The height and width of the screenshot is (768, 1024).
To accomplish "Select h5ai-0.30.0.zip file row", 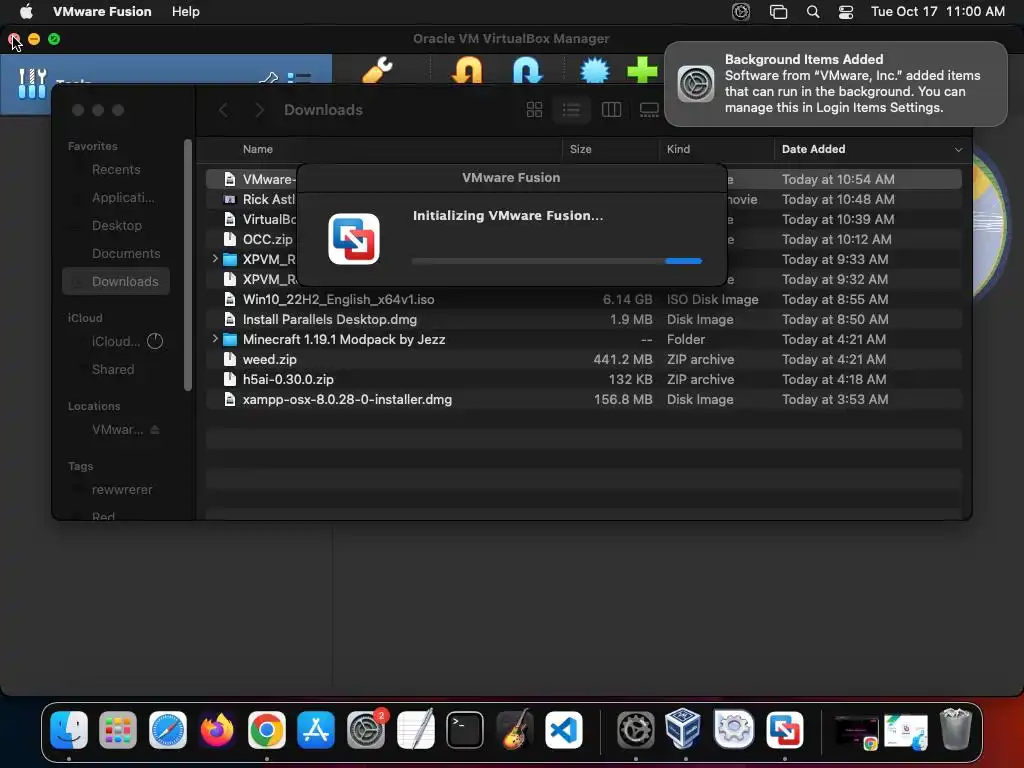I will click(584, 379).
